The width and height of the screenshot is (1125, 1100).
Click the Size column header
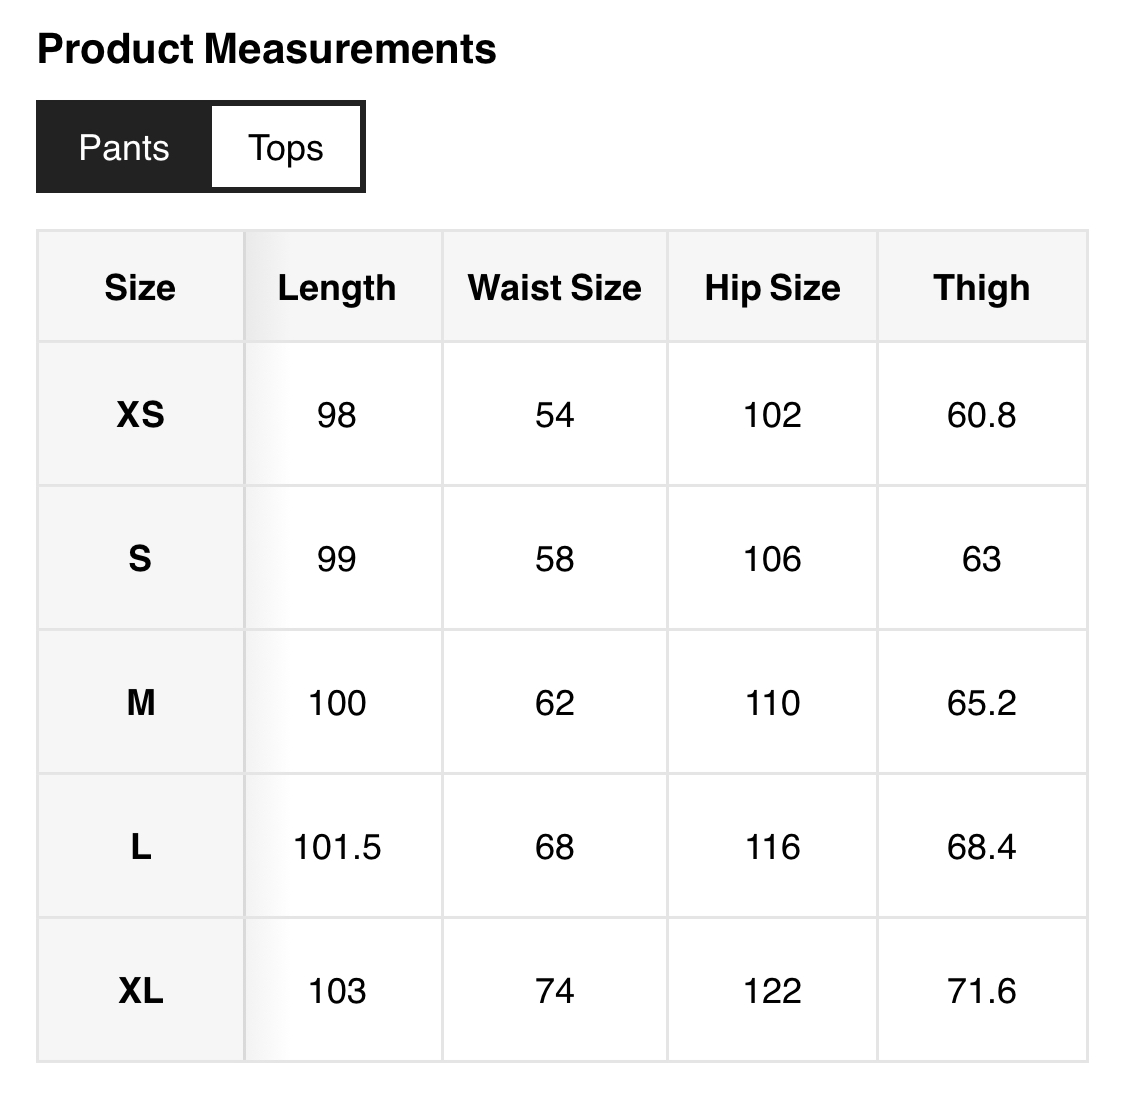click(140, 287)
